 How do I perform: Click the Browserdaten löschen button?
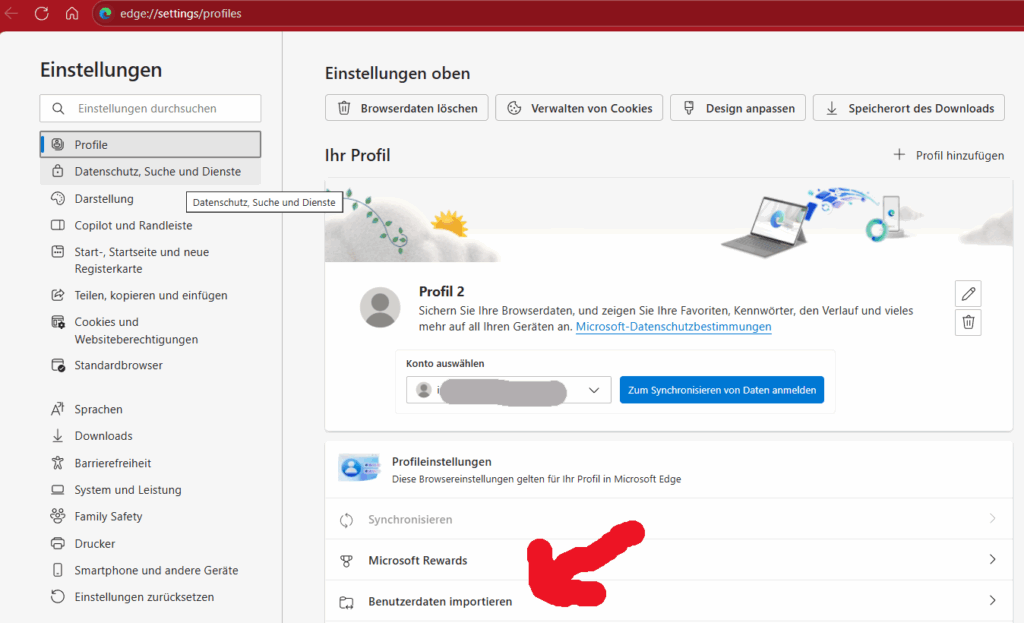407,108
